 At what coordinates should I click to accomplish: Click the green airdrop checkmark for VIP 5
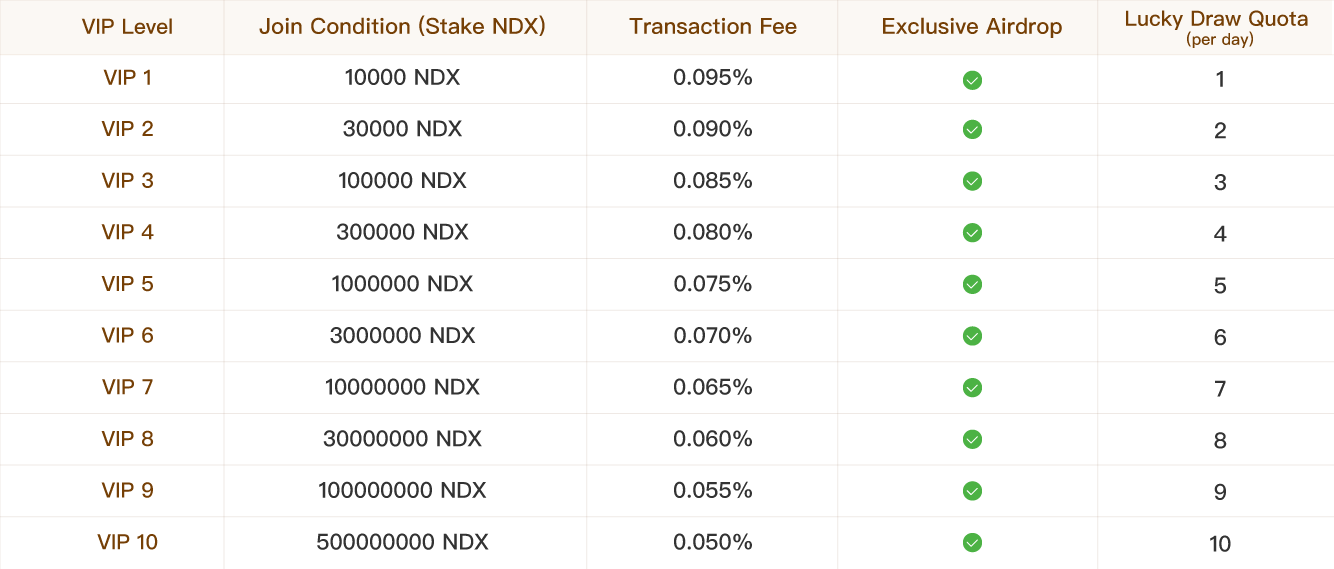tap(972, 285)
